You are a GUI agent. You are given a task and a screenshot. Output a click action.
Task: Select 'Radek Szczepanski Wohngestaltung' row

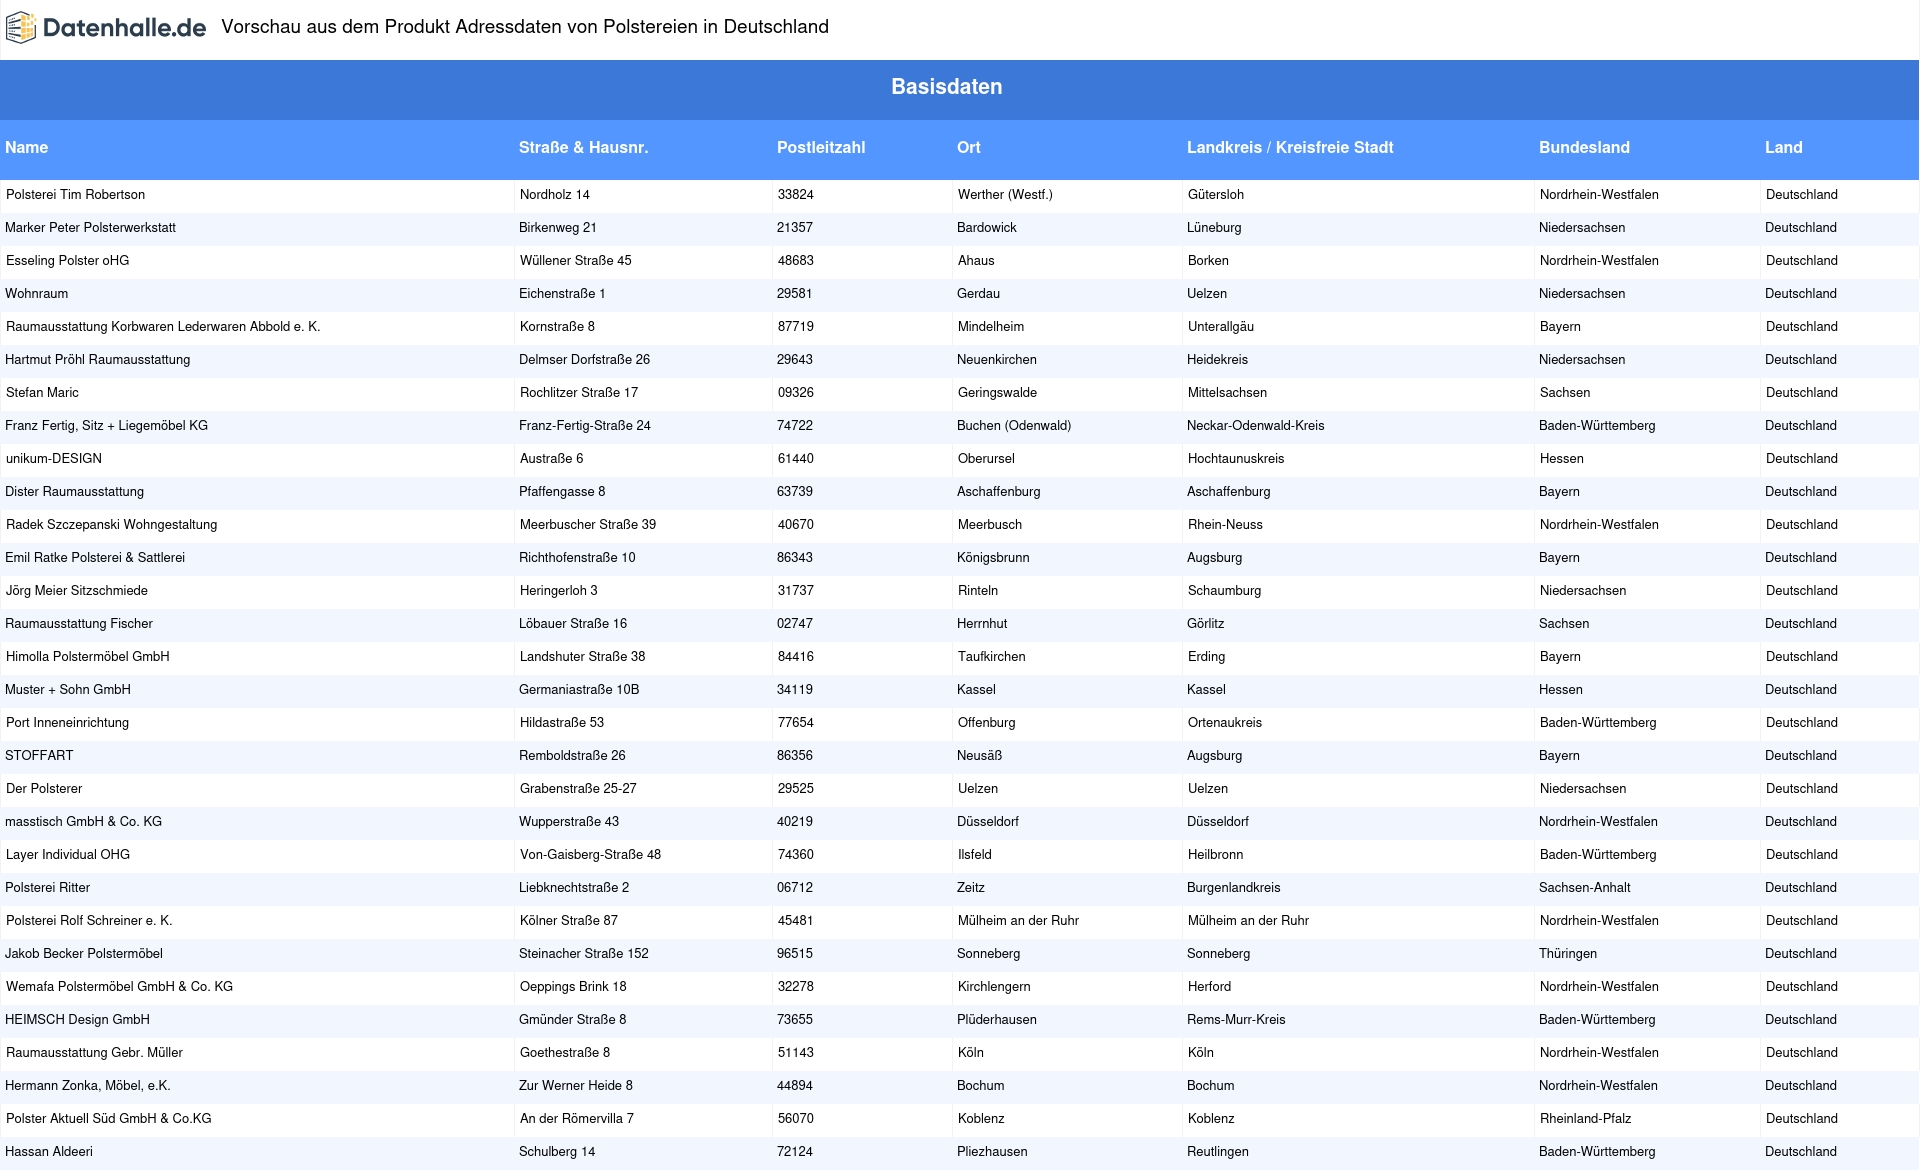point(111,525)
